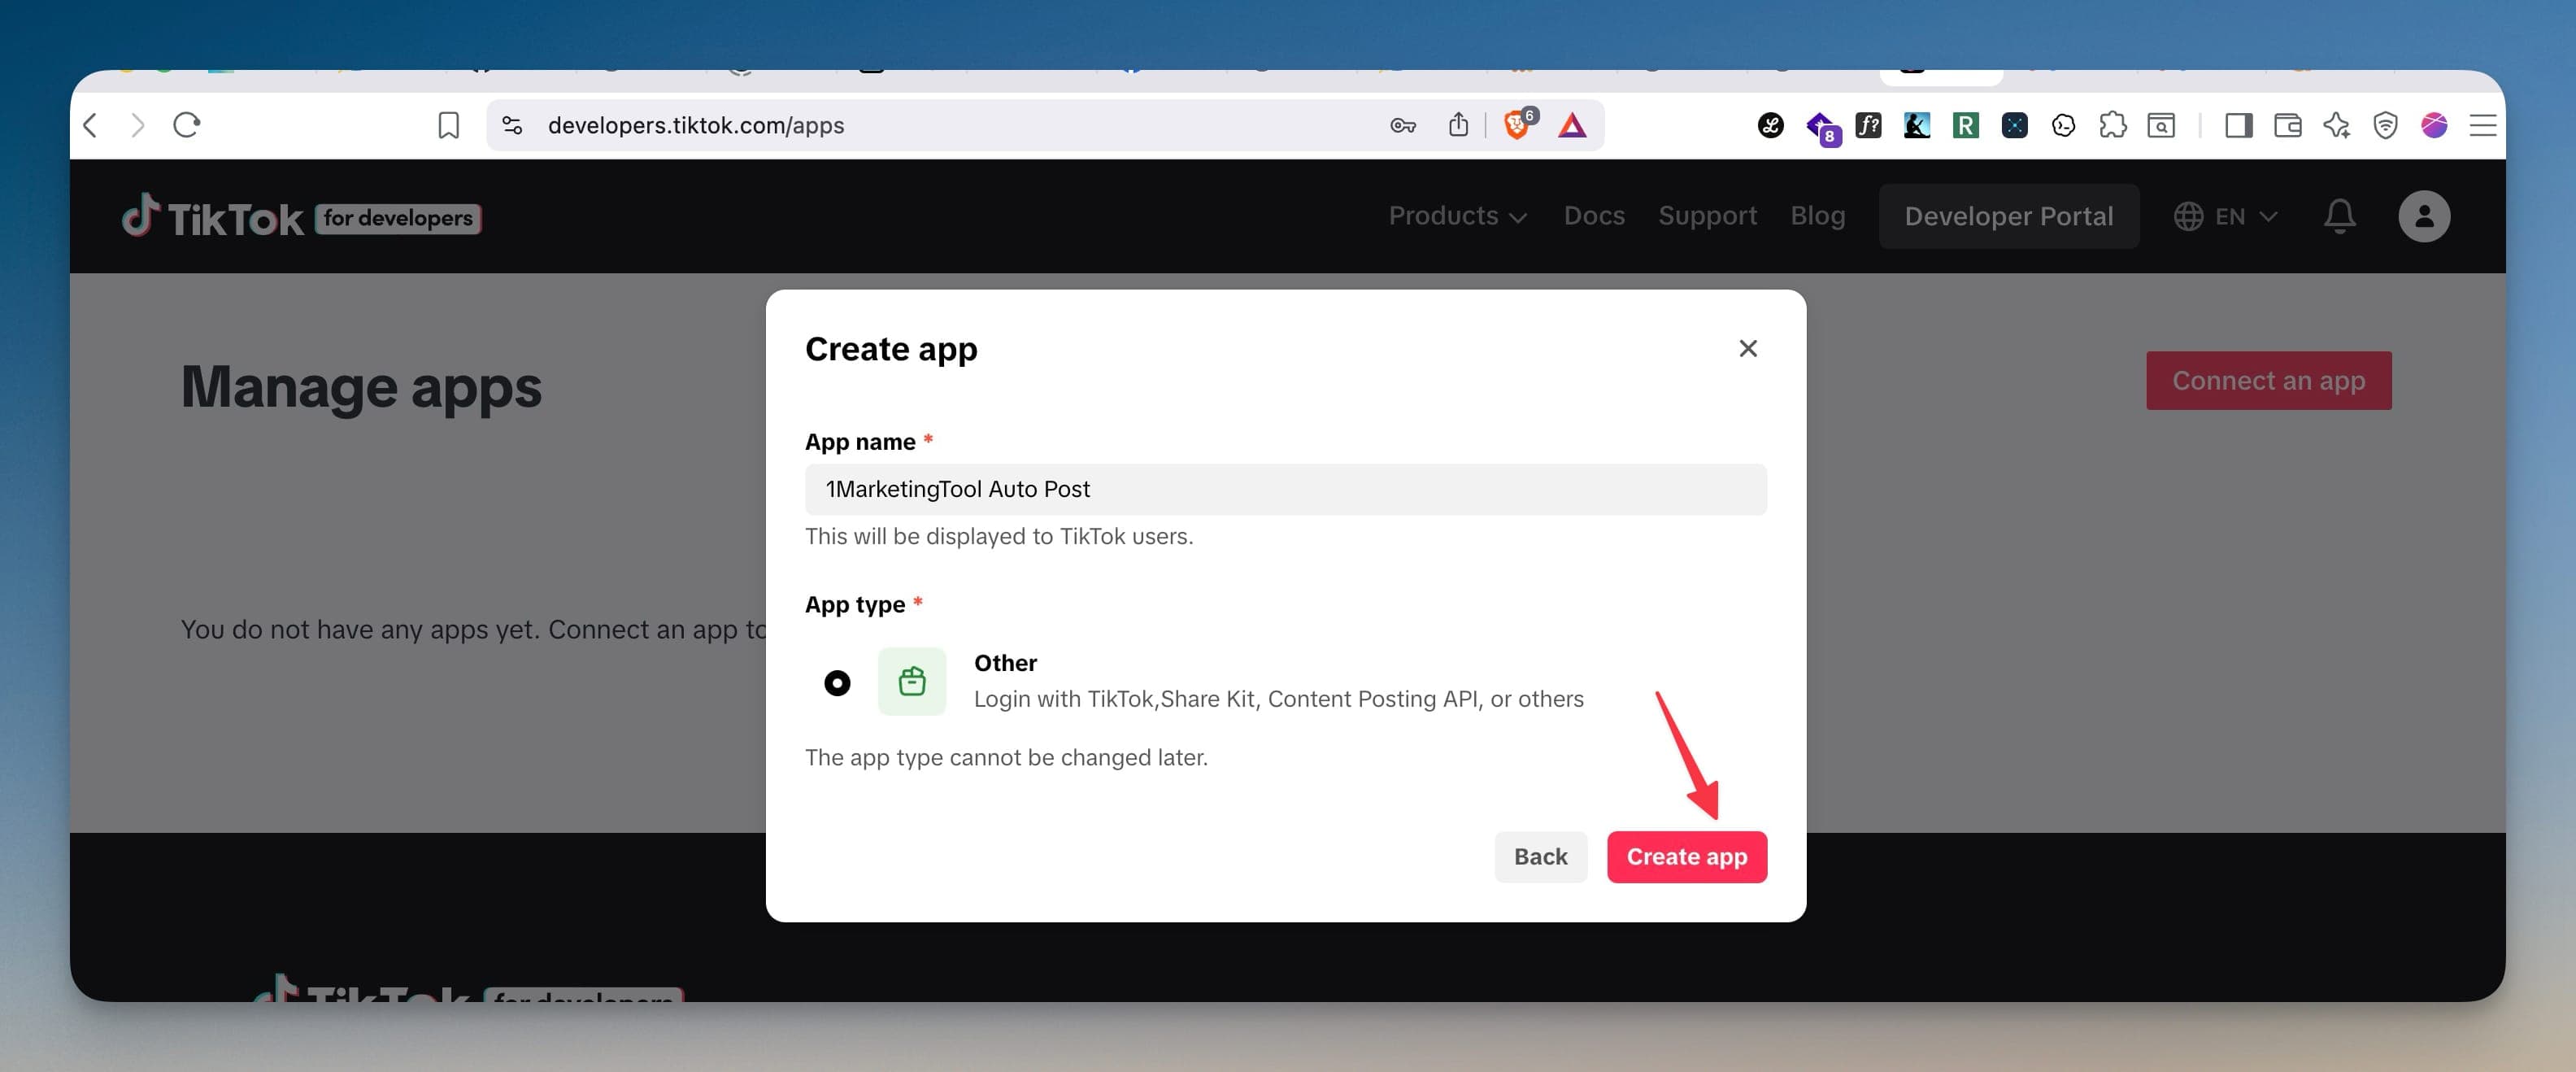
Task: Click the Back button in the dialog
Action: 1541,857
